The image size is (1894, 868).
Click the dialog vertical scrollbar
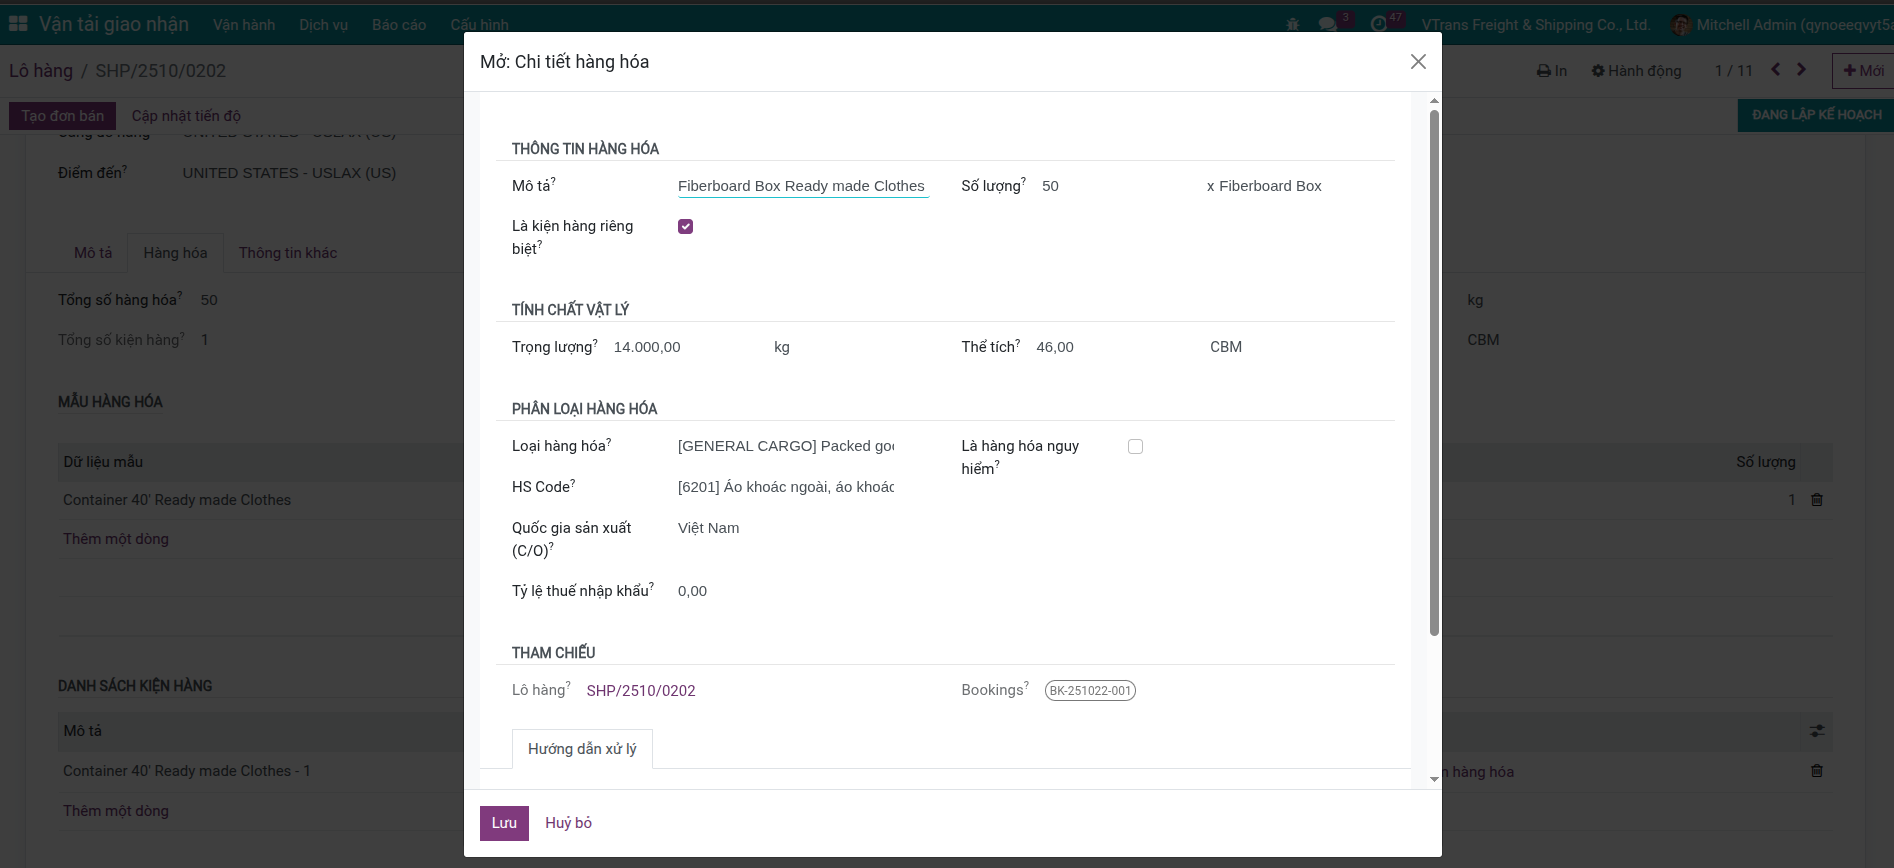click(1434, 370)
